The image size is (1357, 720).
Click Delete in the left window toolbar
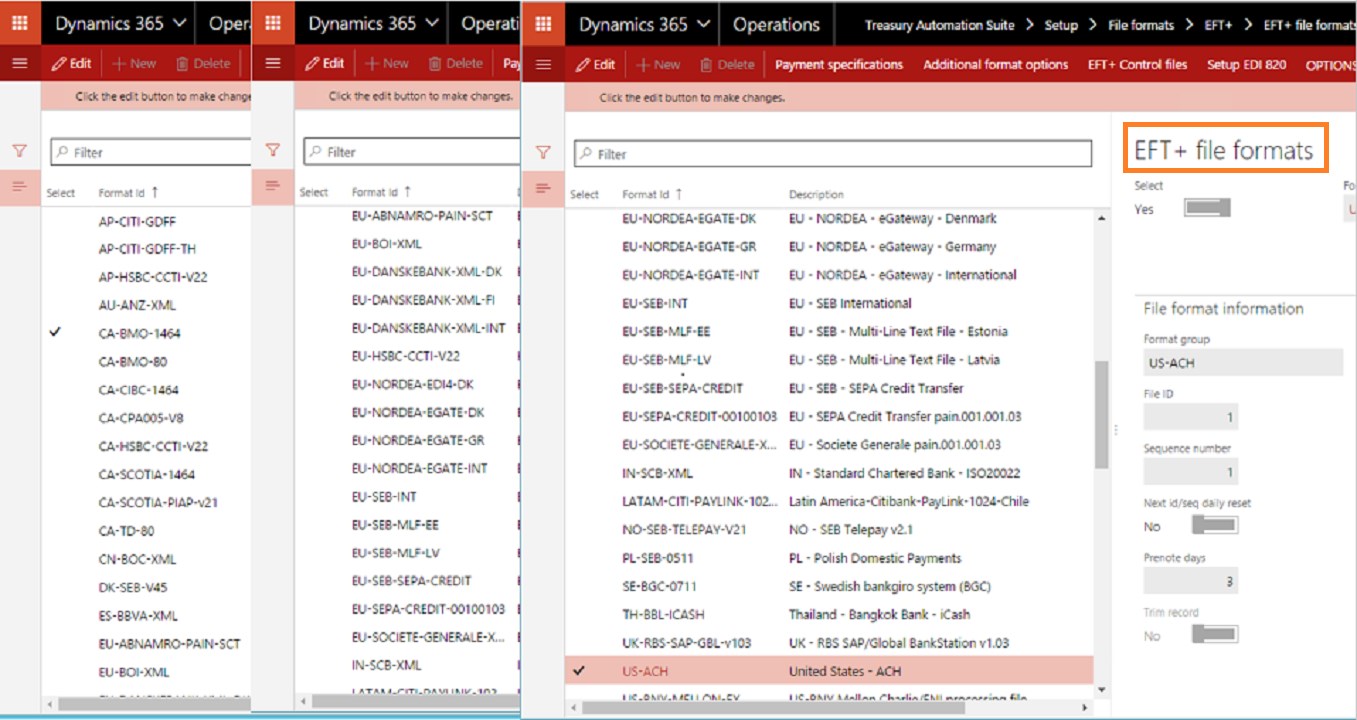pos(203,63)
